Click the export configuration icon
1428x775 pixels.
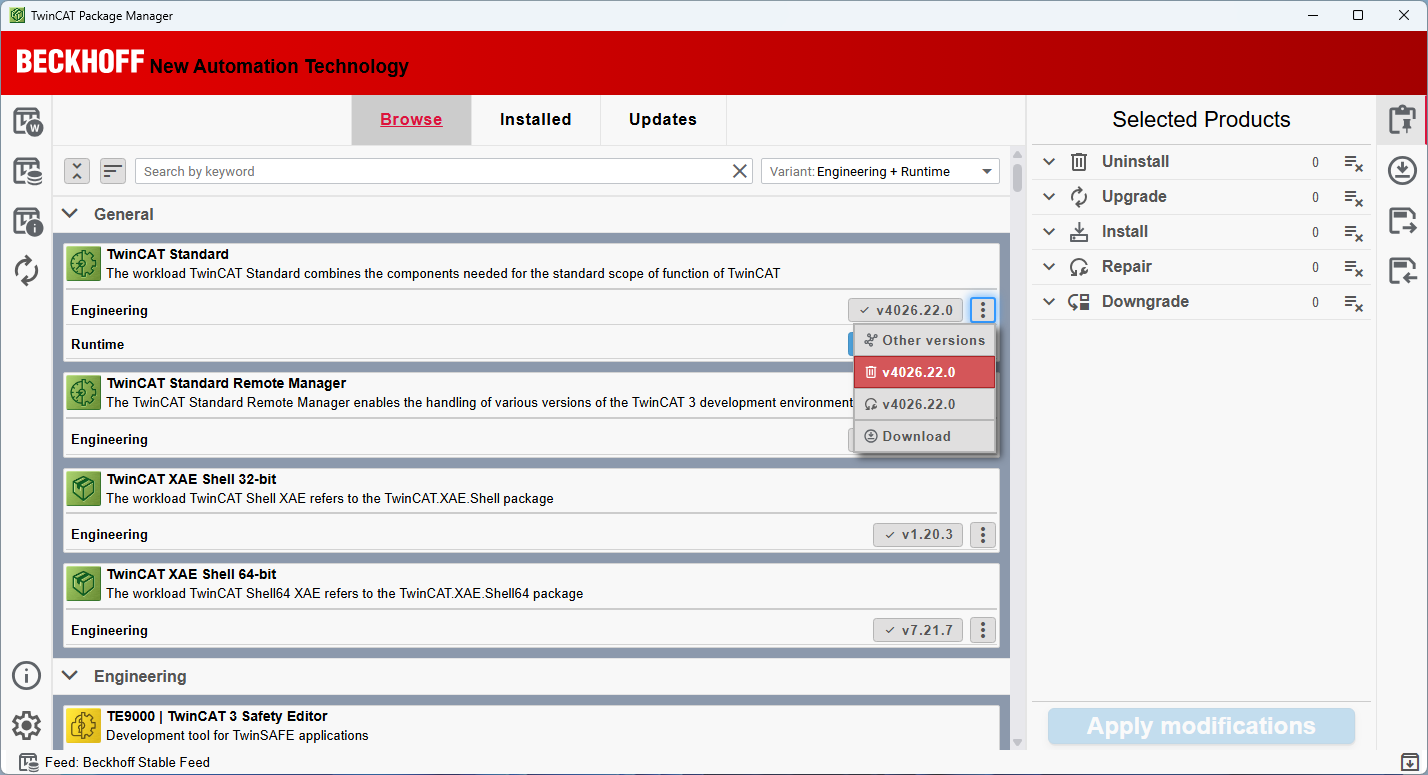point(1403,221)
